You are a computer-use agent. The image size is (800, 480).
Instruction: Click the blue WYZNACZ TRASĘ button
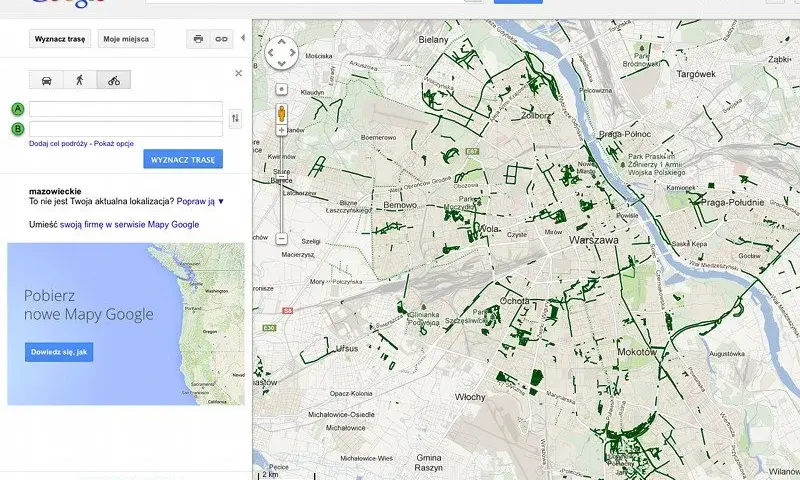point(183,159)
